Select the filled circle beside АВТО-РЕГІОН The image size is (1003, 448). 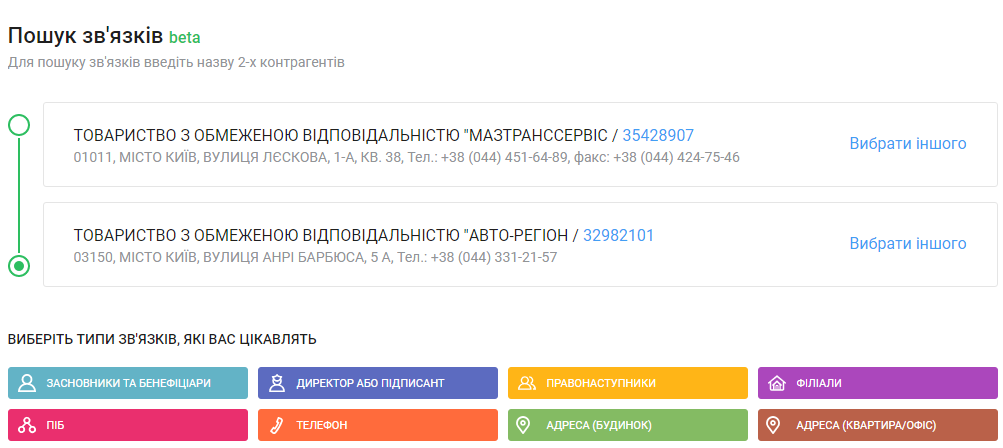pyautogui.click(x=19, y=266)
